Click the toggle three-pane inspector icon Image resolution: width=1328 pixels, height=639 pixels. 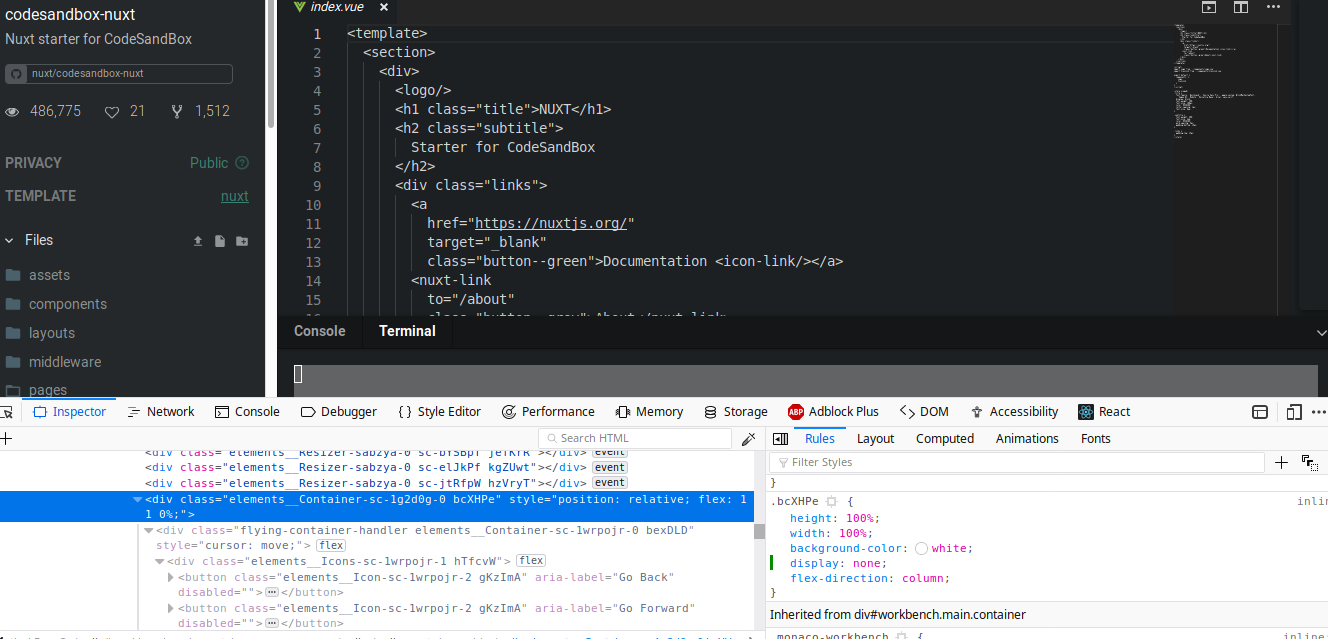pyautogui.click(x=781, y=439)
